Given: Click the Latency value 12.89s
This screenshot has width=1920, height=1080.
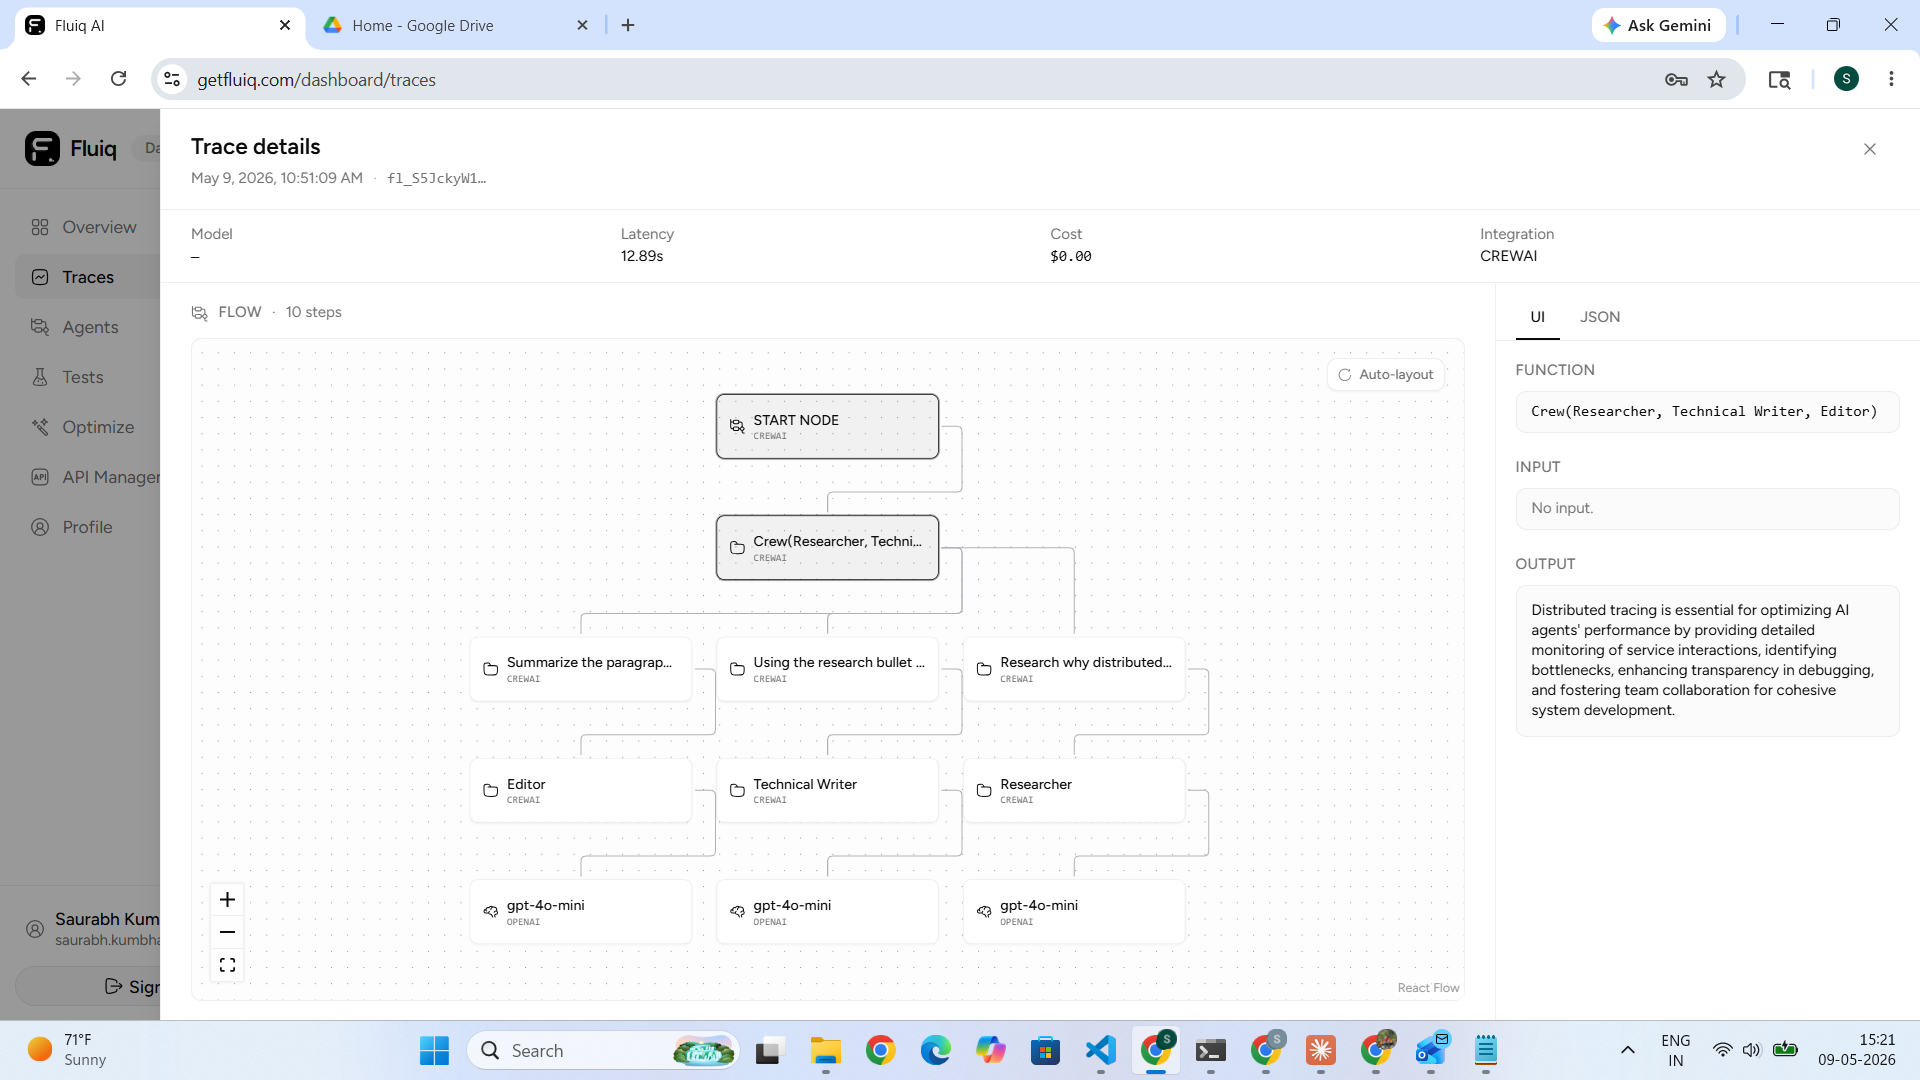Looking at the screenshot, I should pos(642,256).
